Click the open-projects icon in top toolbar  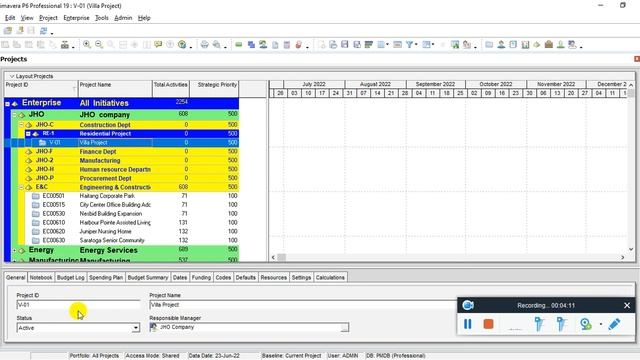pyautogui.click(x=8, y=31)
